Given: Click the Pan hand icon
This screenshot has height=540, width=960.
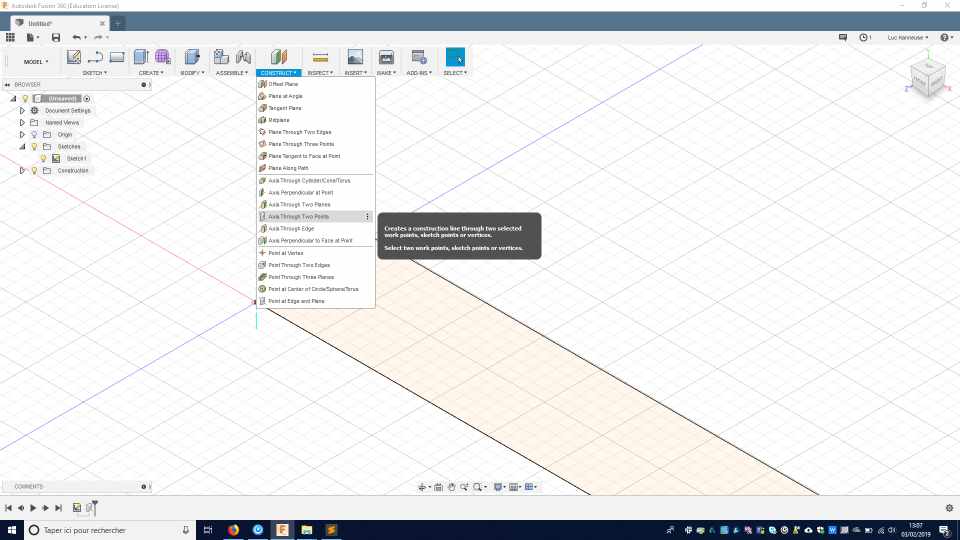Looking at the screenshot, I should (x=452, y=487).
